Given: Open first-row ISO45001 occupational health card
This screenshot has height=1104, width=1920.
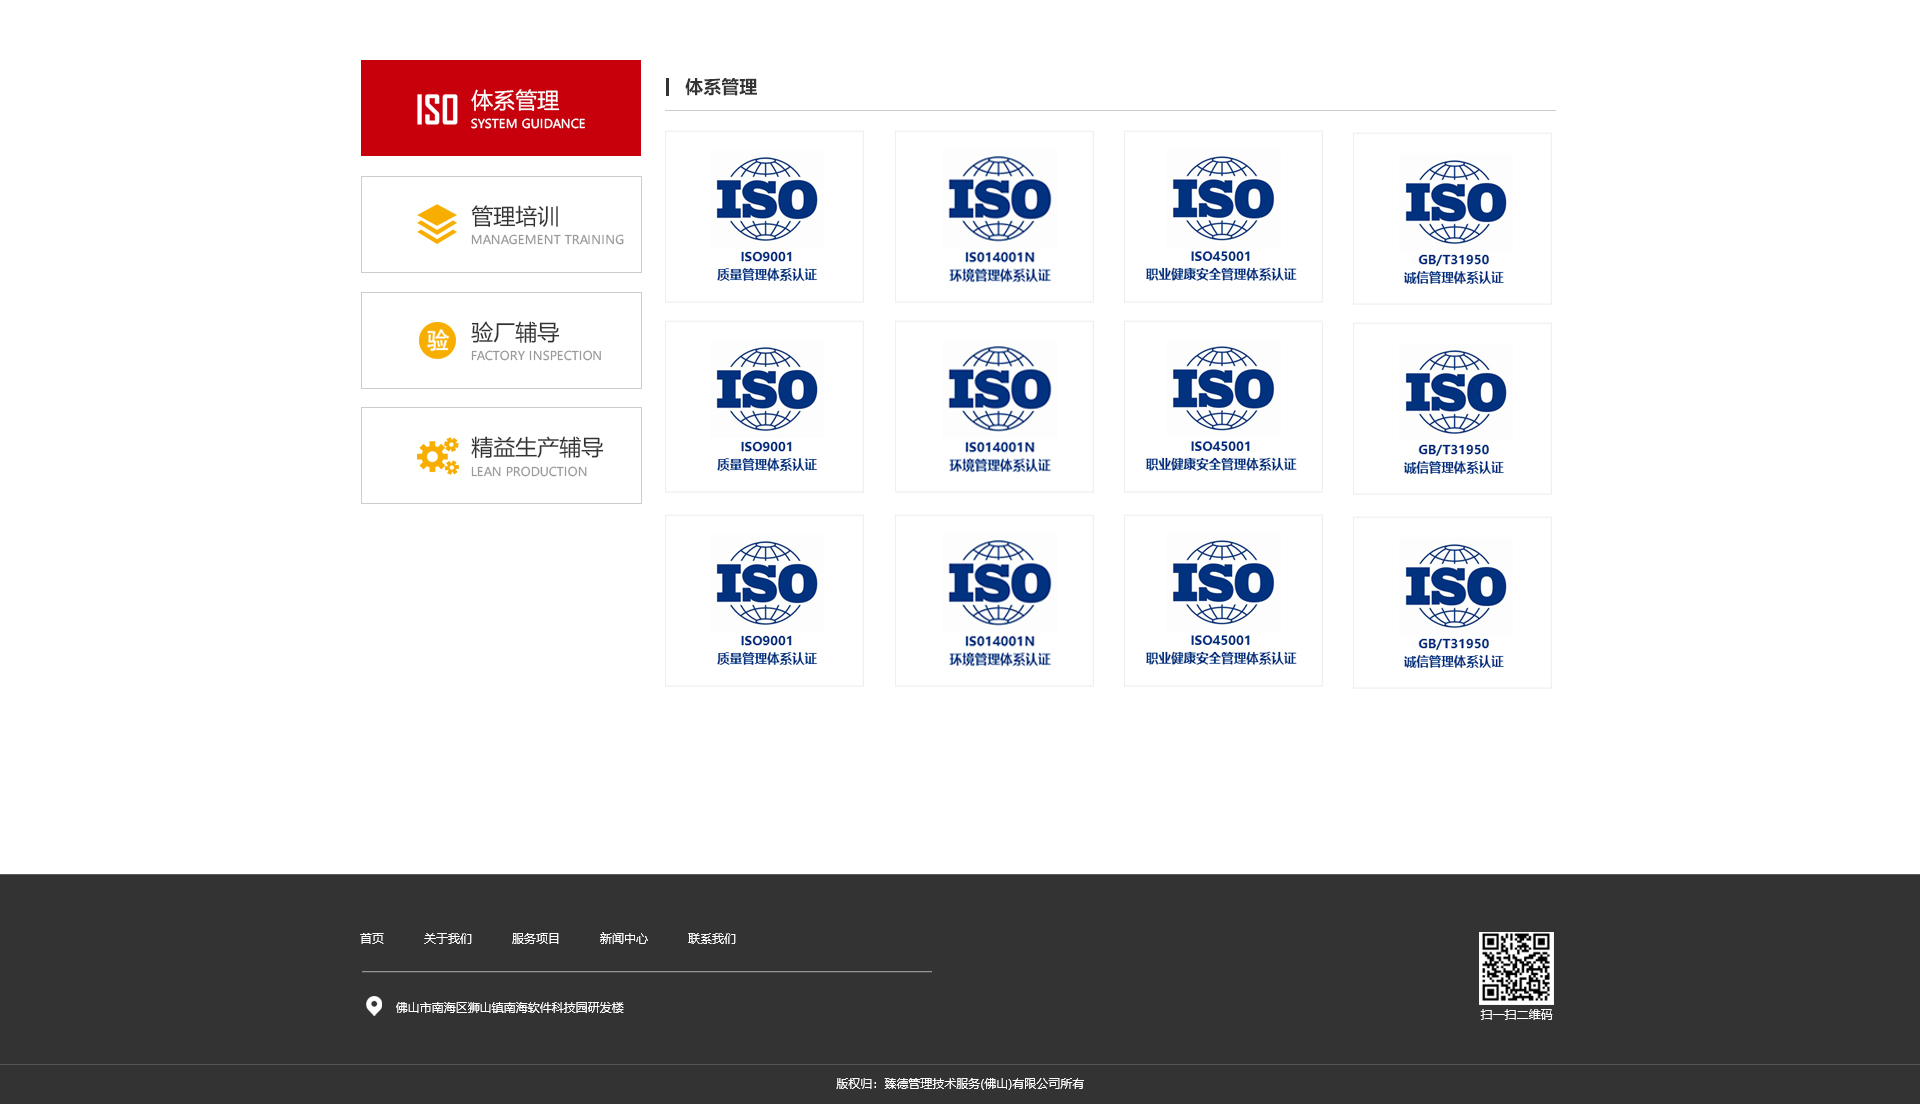Looking at the screenshot, I should tap(1223, 217).
